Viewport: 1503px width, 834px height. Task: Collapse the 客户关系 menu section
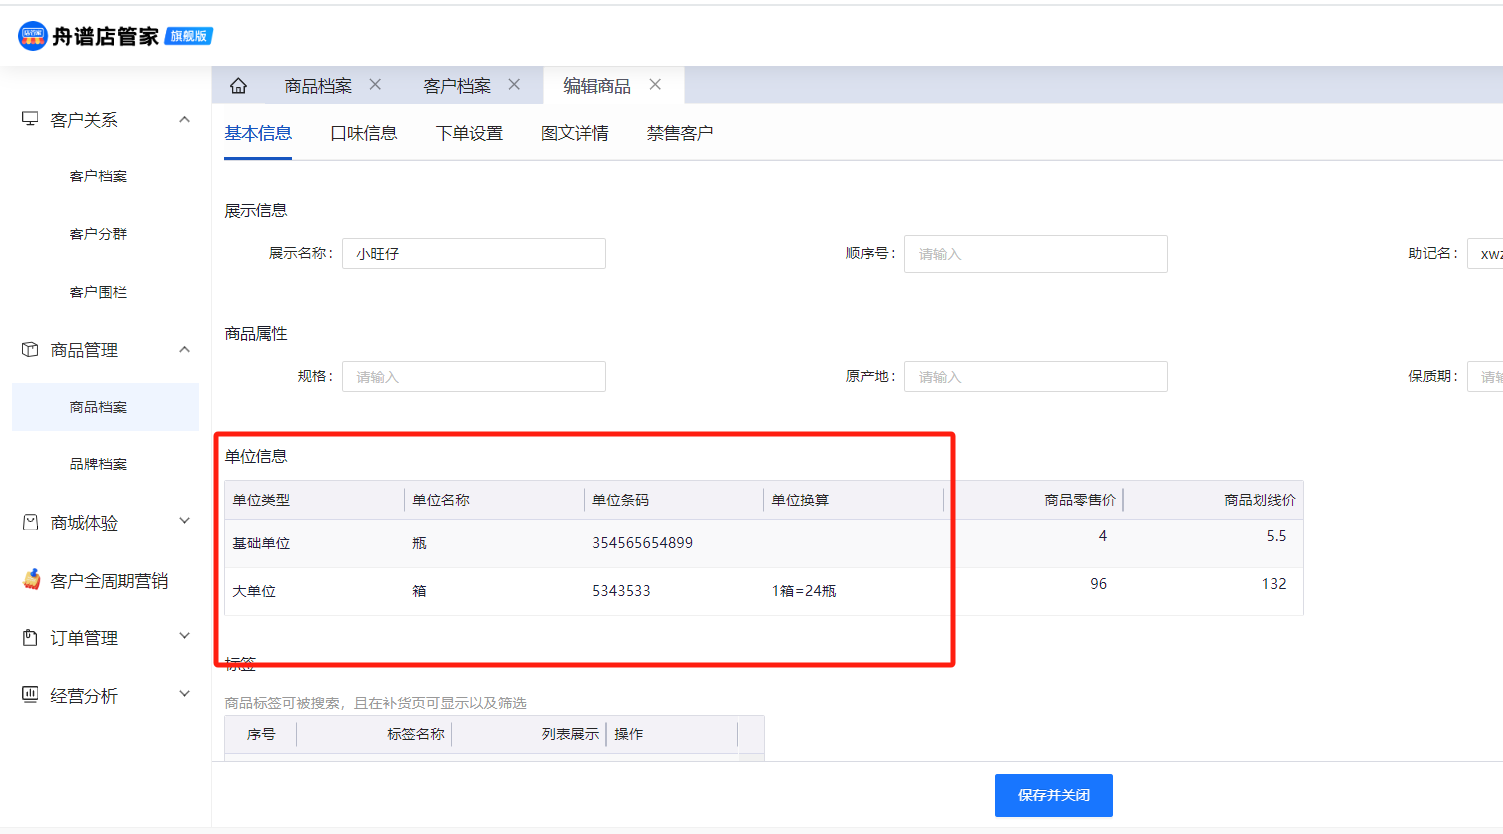184,120
